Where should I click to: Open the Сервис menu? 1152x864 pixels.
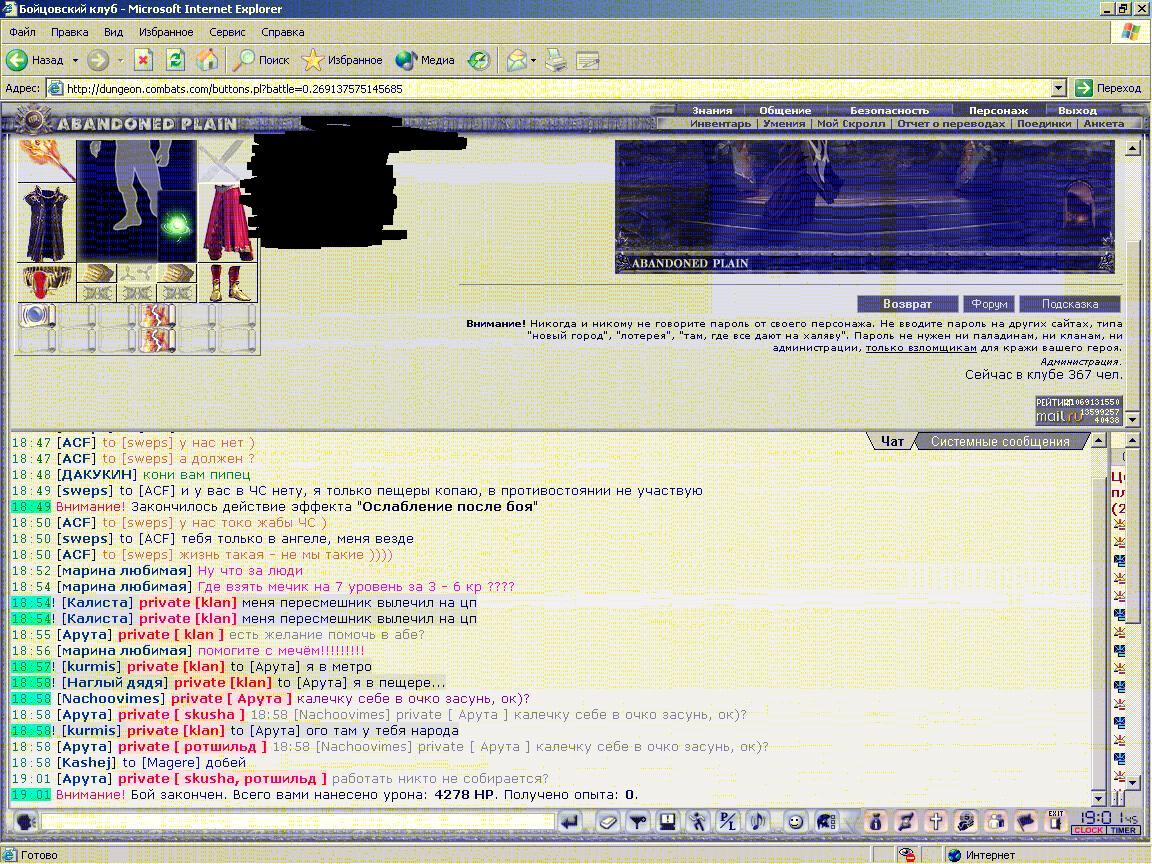coord(227,32)
